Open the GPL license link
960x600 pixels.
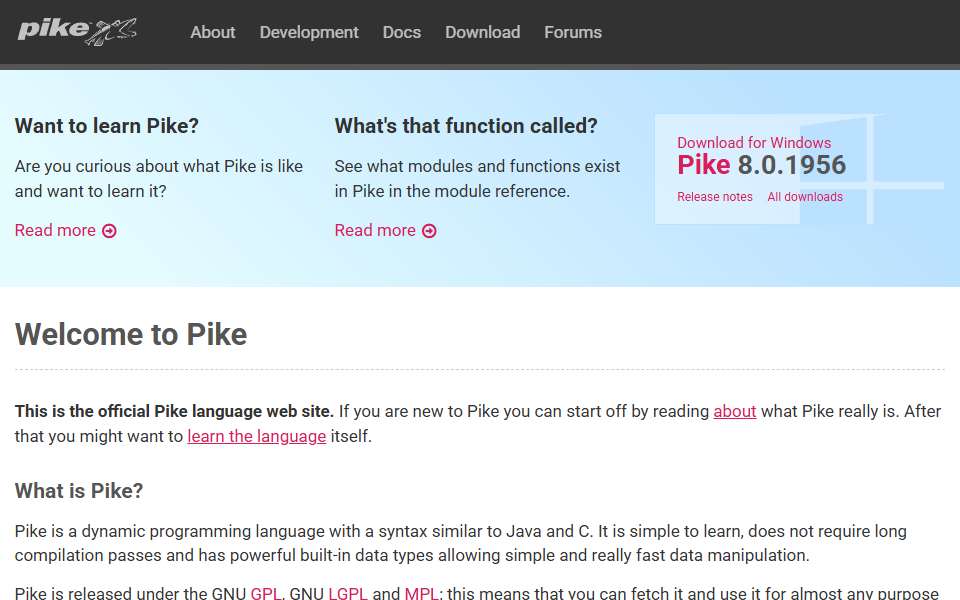coord(266,593)
